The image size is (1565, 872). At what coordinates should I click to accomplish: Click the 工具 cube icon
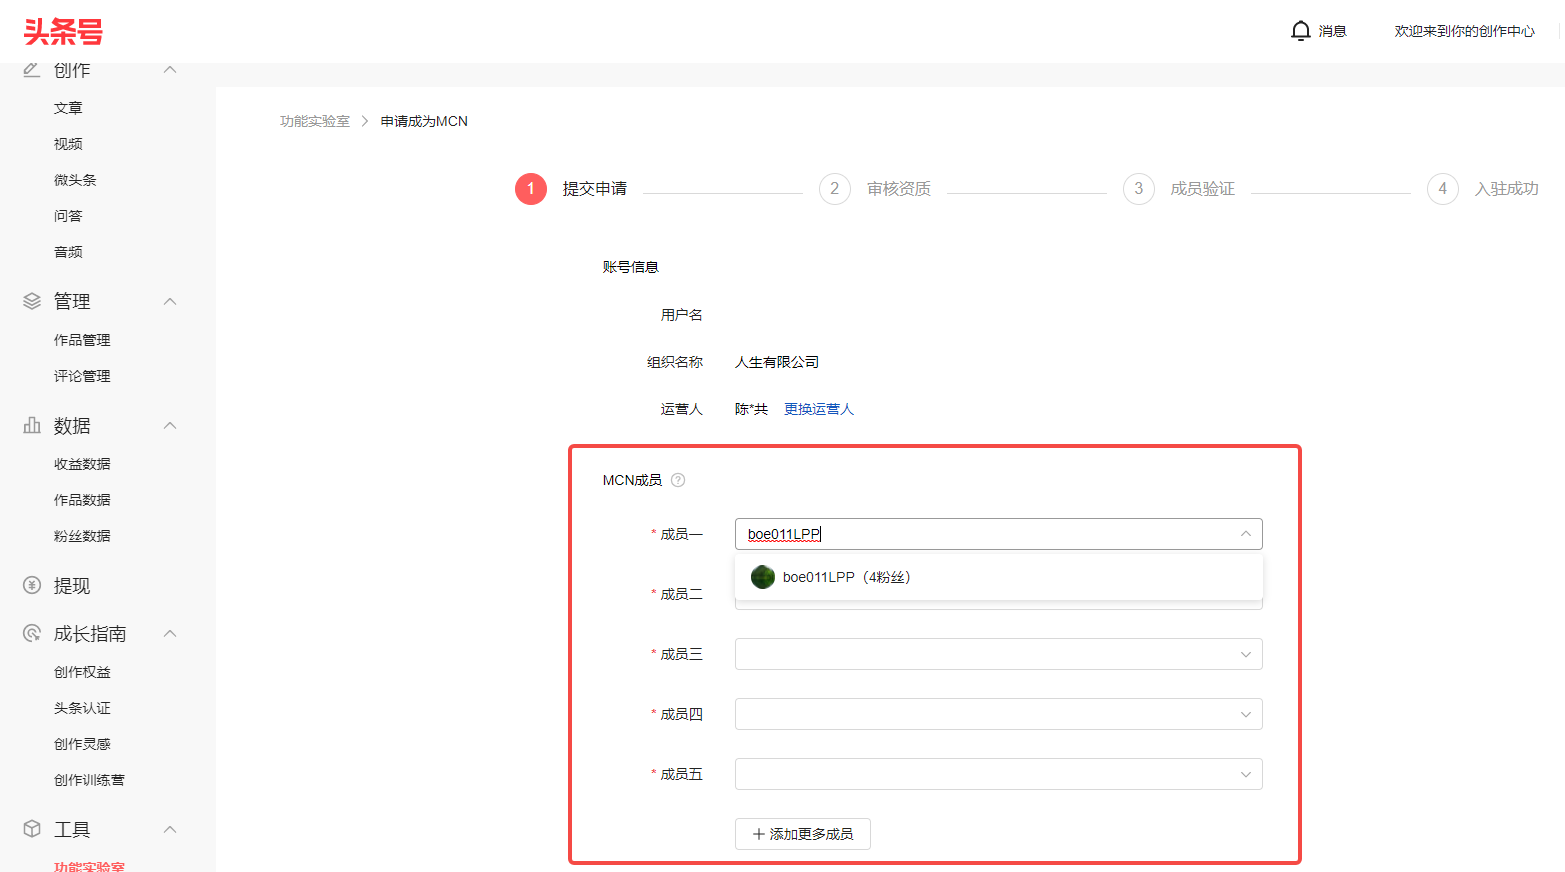(32, 829)
